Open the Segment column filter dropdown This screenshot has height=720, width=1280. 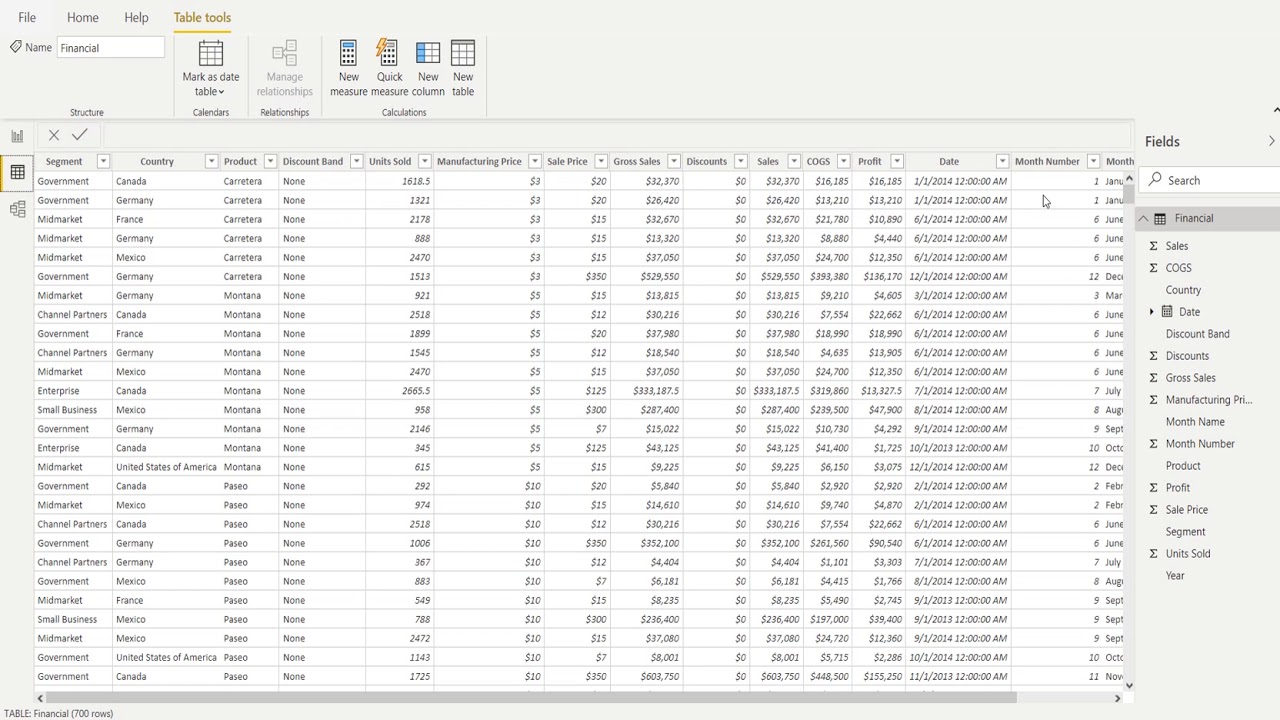point(102,161)
